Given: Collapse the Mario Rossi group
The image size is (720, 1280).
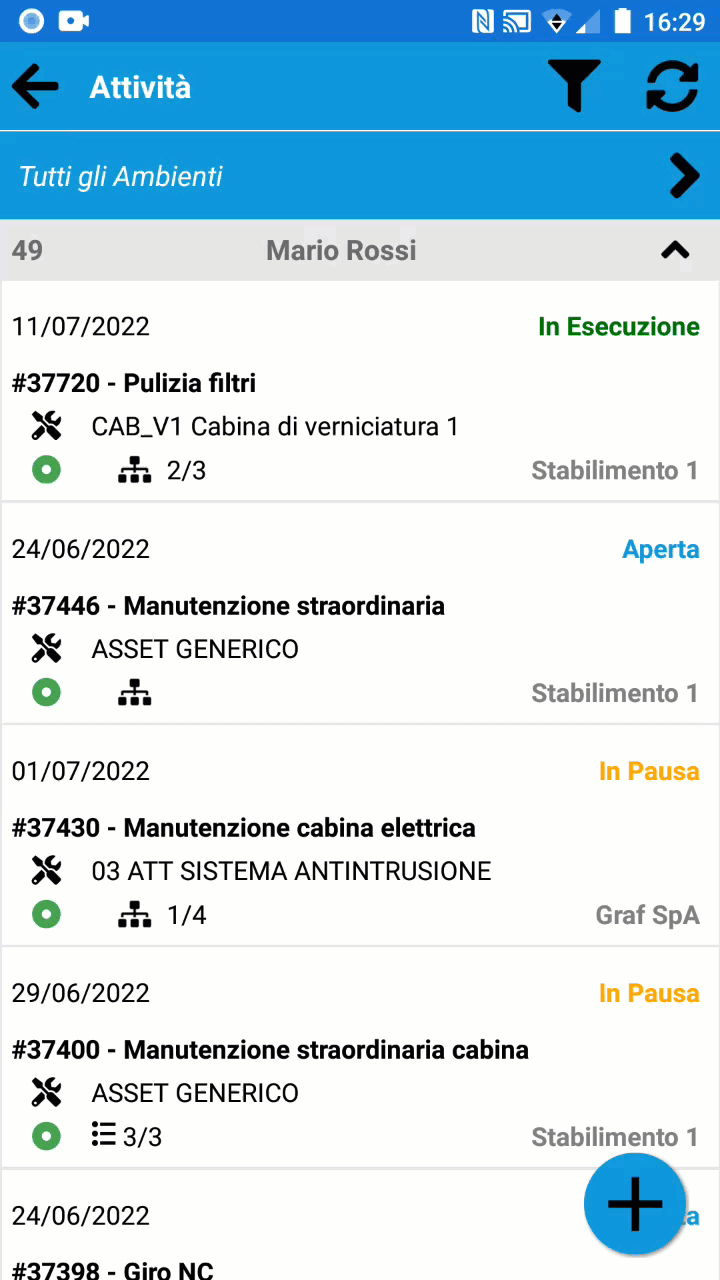Looking at the screenshot, I should point(676,250).
